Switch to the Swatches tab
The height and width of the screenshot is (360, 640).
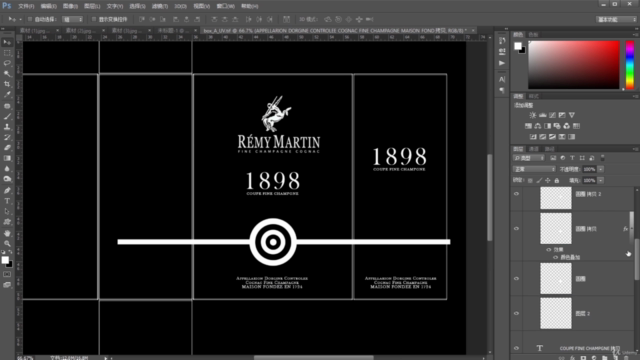tap(533, 35)
